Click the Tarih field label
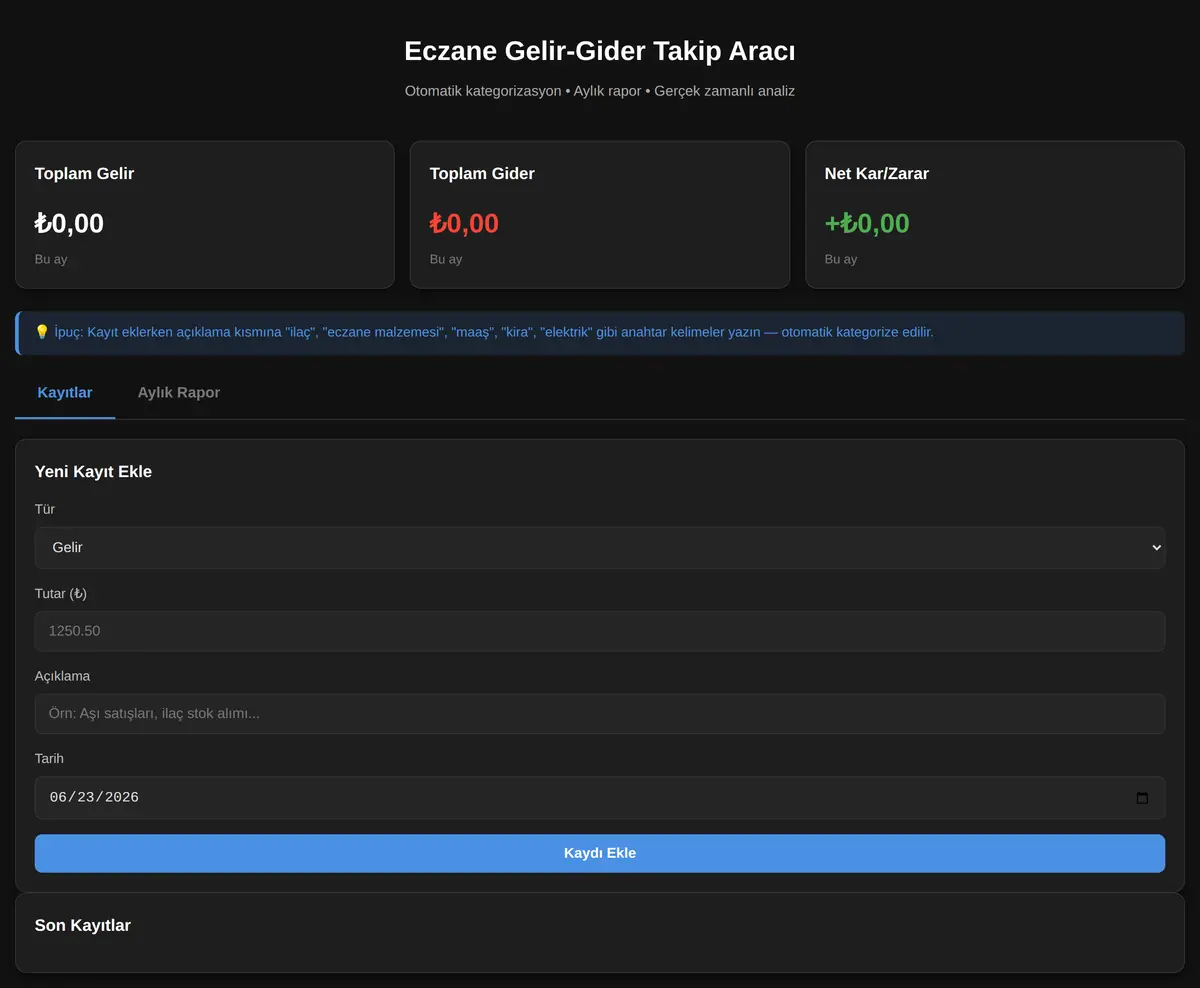 (x=49, y=759)
